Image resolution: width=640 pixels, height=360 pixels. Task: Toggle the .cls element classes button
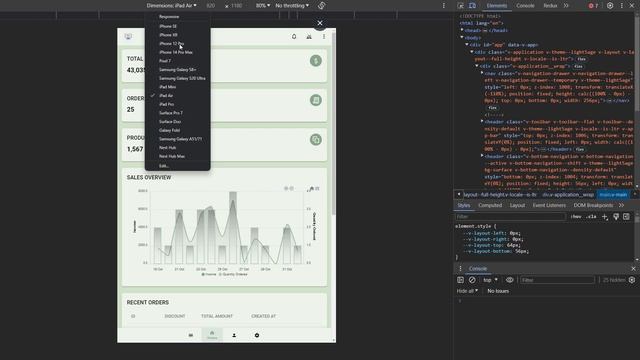click(591, 217)
